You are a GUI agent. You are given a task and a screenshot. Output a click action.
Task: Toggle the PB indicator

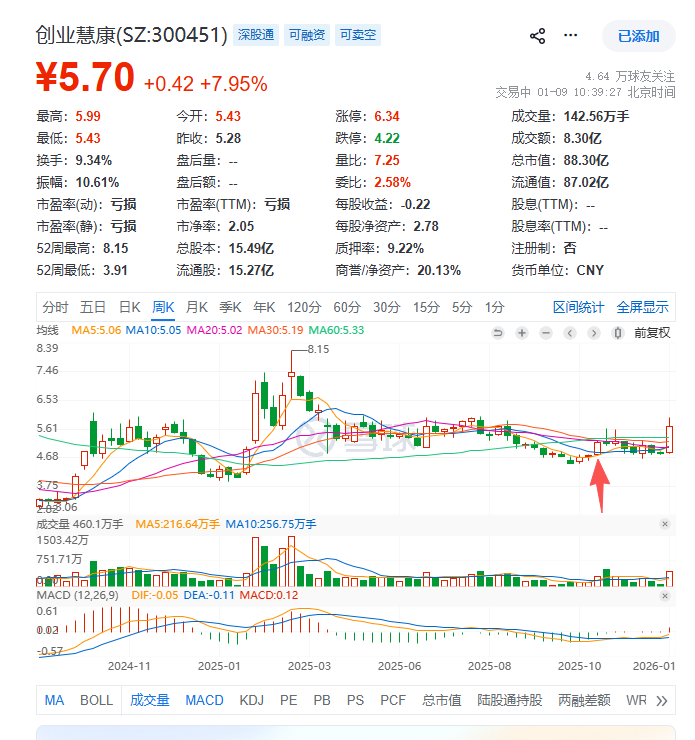[x=322, y=700]
